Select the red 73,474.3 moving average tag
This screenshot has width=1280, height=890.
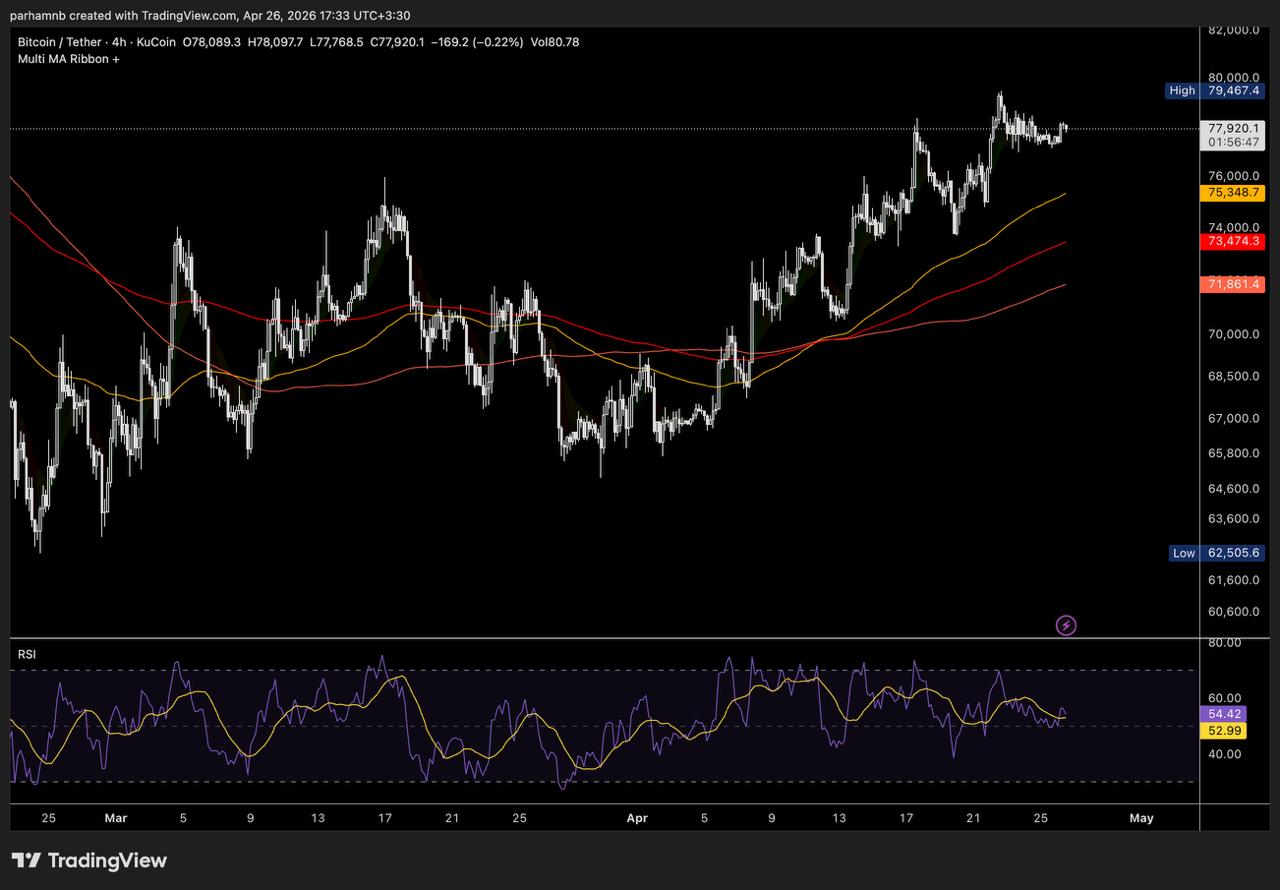pos(1233,241)
